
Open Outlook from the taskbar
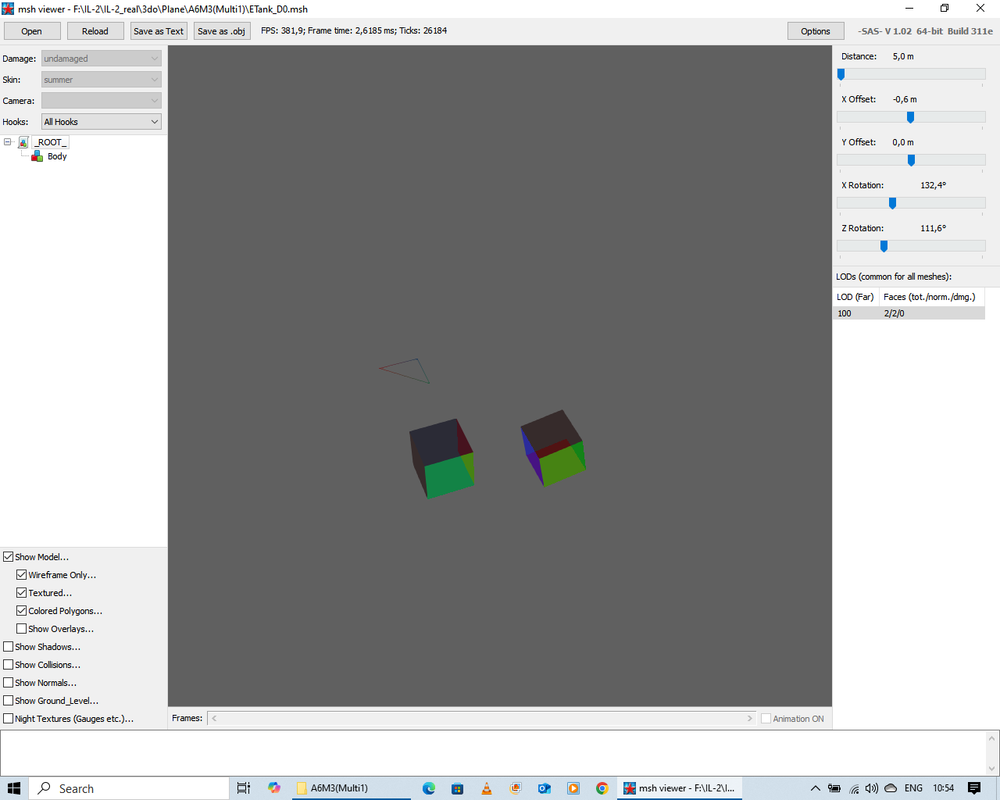[544, 789]
